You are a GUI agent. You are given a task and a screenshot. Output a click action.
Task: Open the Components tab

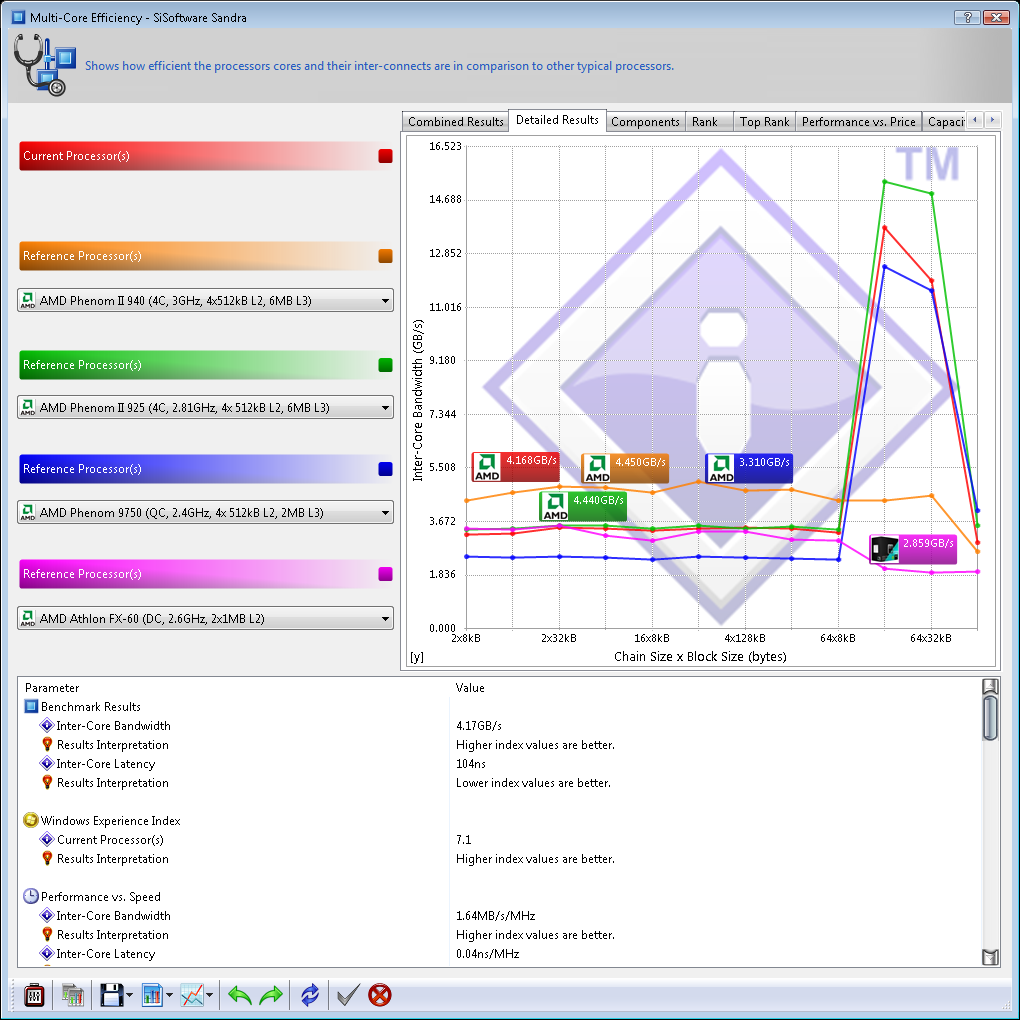tap(645, 122)
